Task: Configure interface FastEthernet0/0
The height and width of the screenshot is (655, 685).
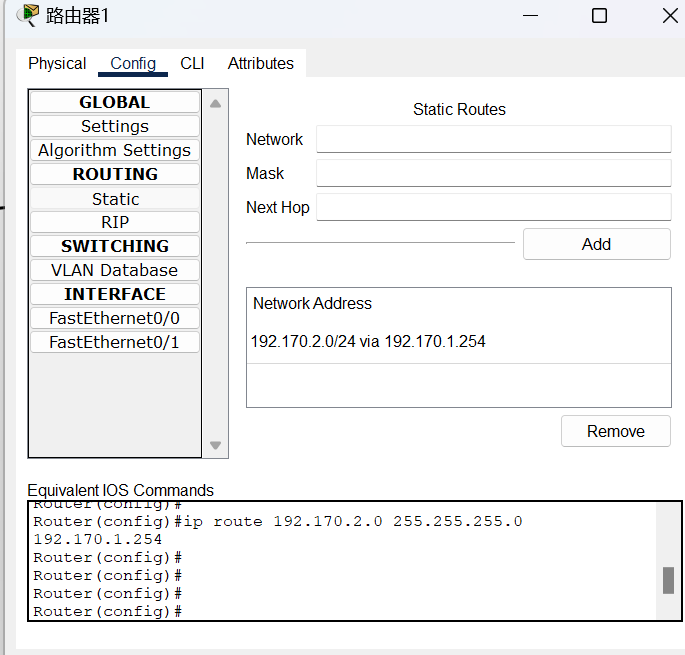Action: tap(115, 318)
